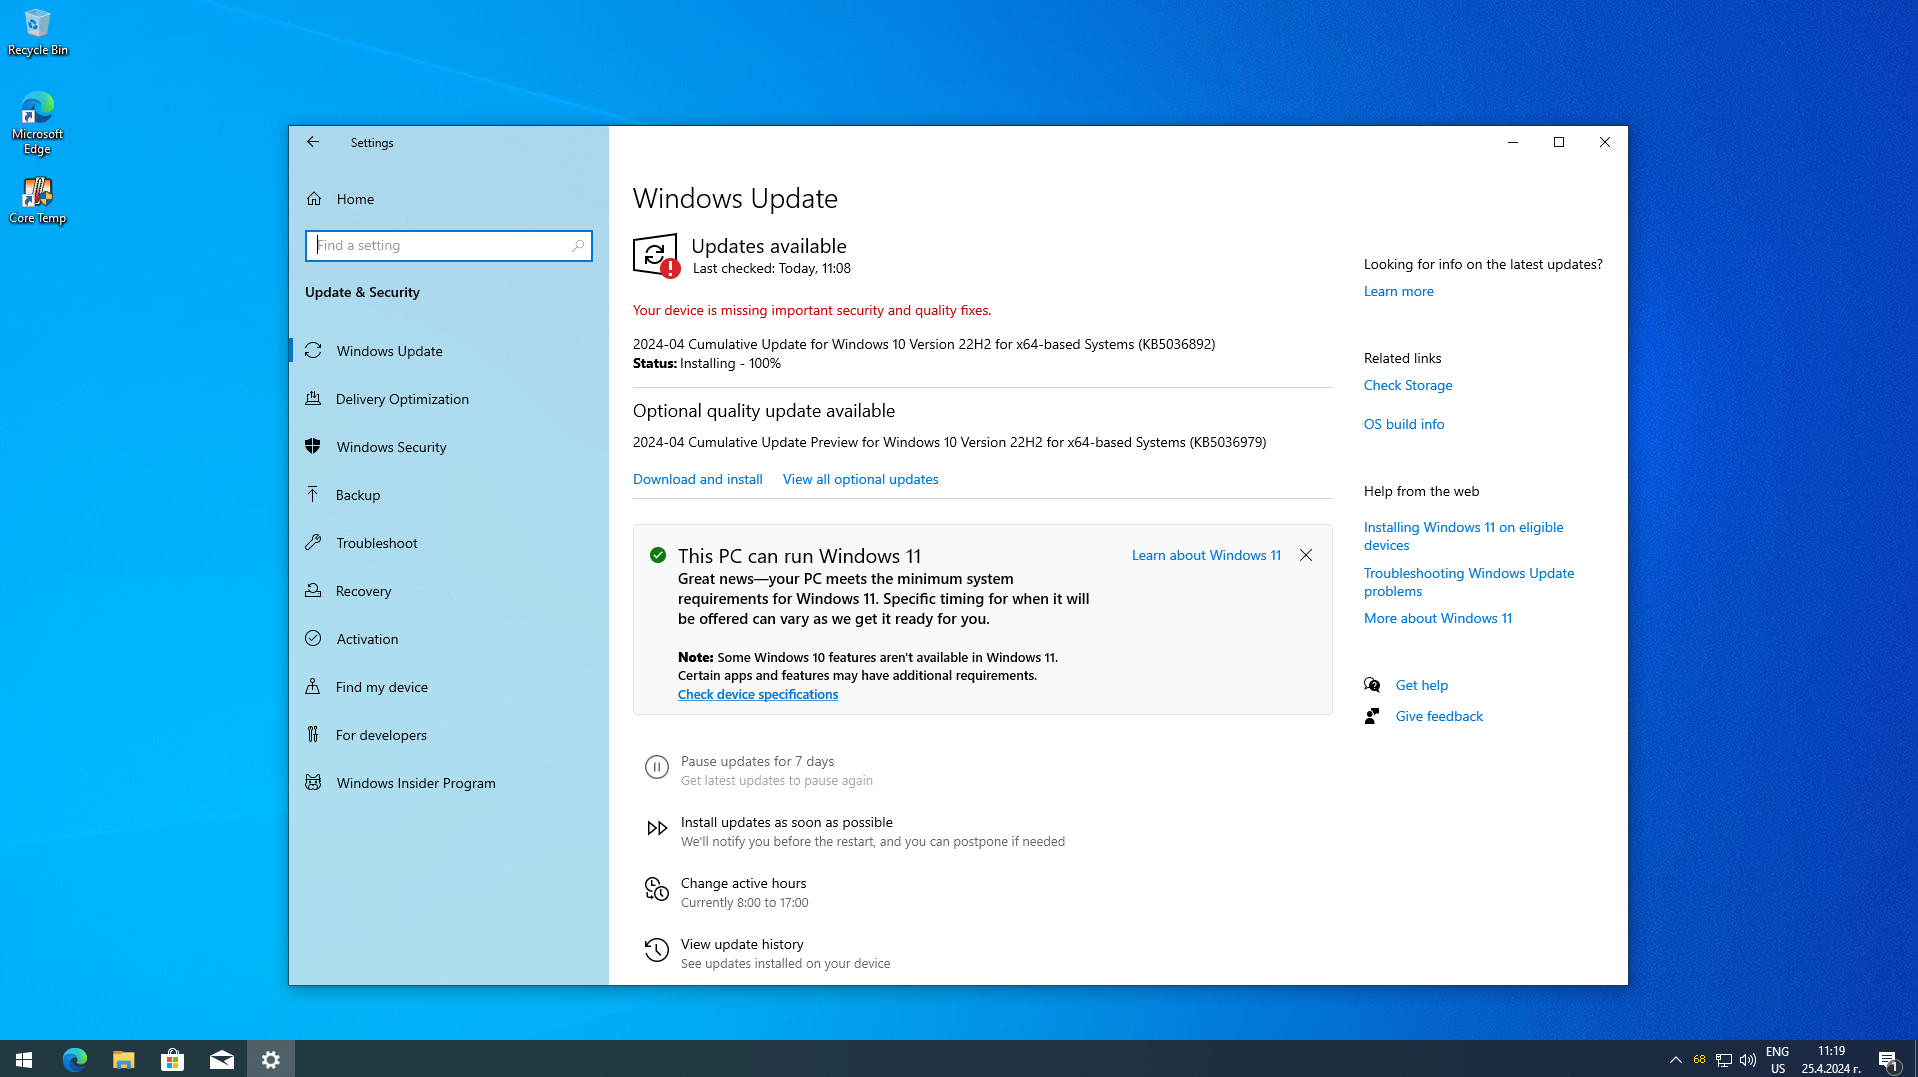Open Microsoft Store from the taskbar
This screenshot has width=1918, height=1077.
173,1059
